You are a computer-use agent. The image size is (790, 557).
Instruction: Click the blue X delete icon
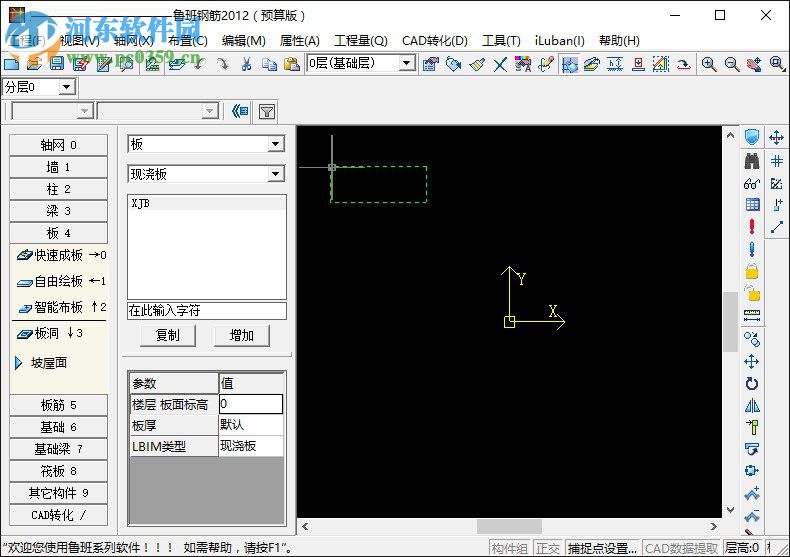click(x=500, y=64)
